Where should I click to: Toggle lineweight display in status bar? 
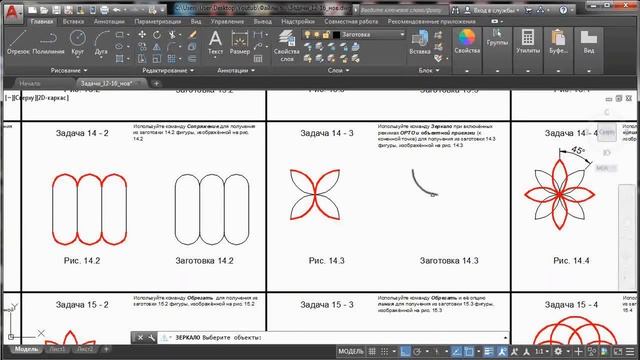click(x=489, y=351)
